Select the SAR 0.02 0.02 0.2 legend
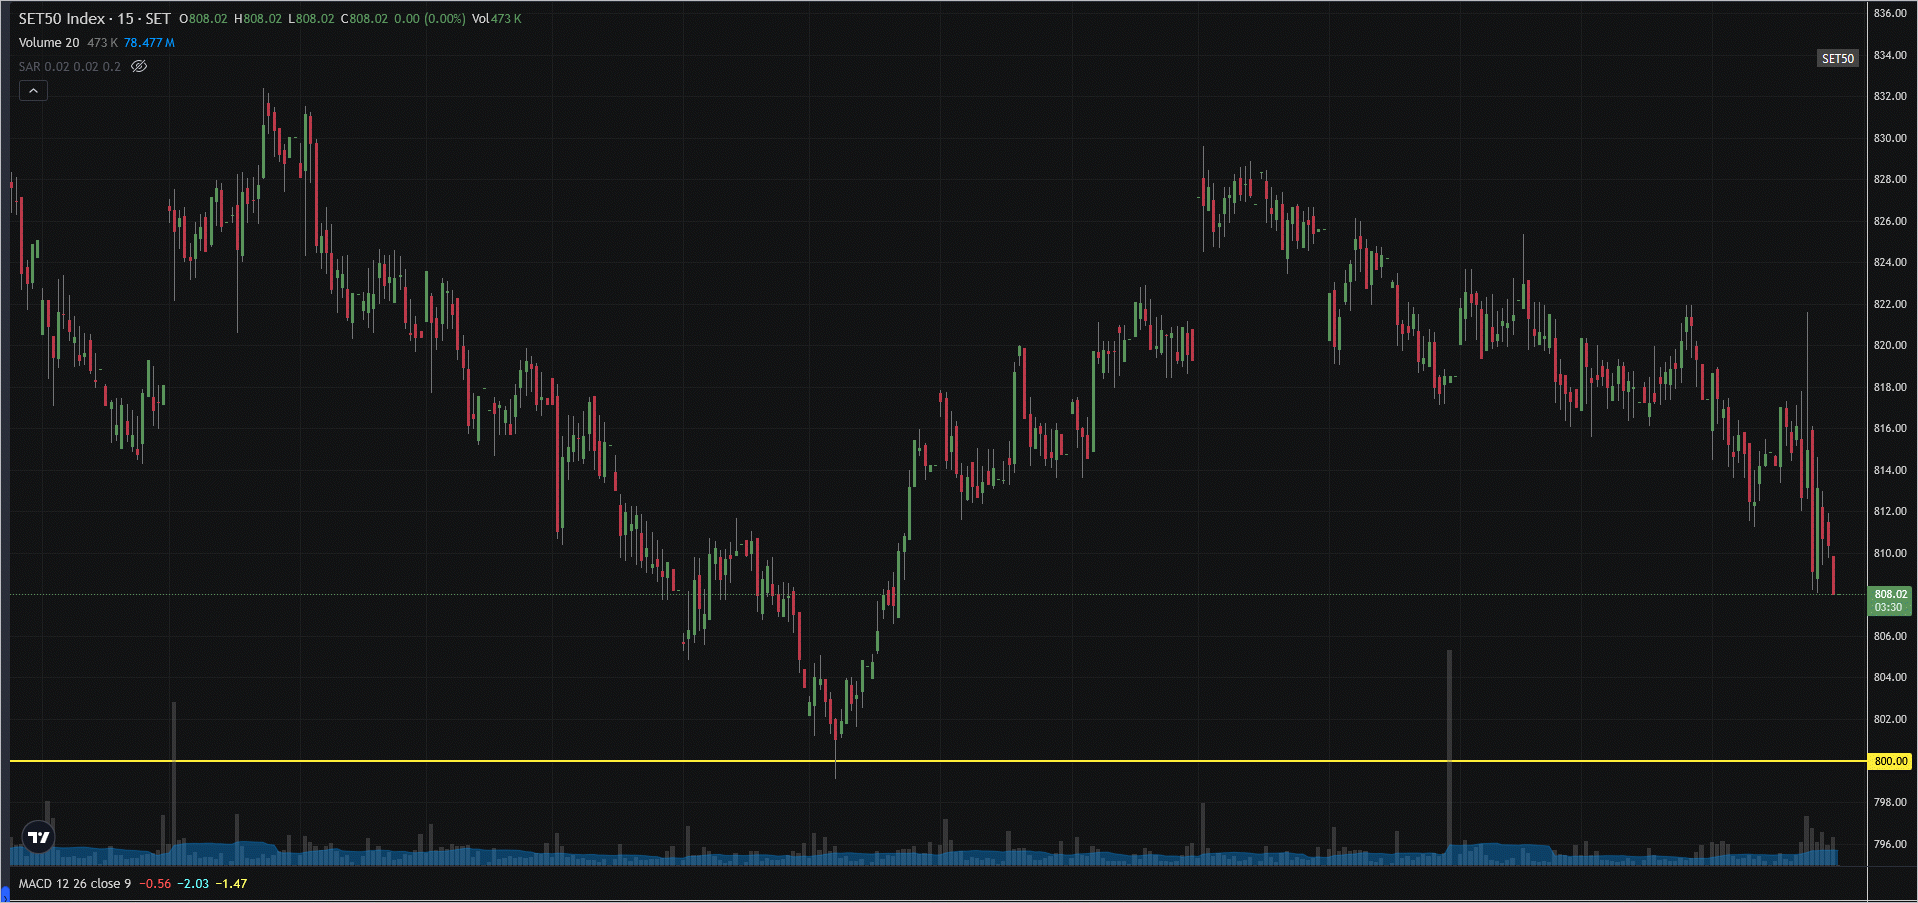The image size is (1918, 903). click(x=69, y=67)
